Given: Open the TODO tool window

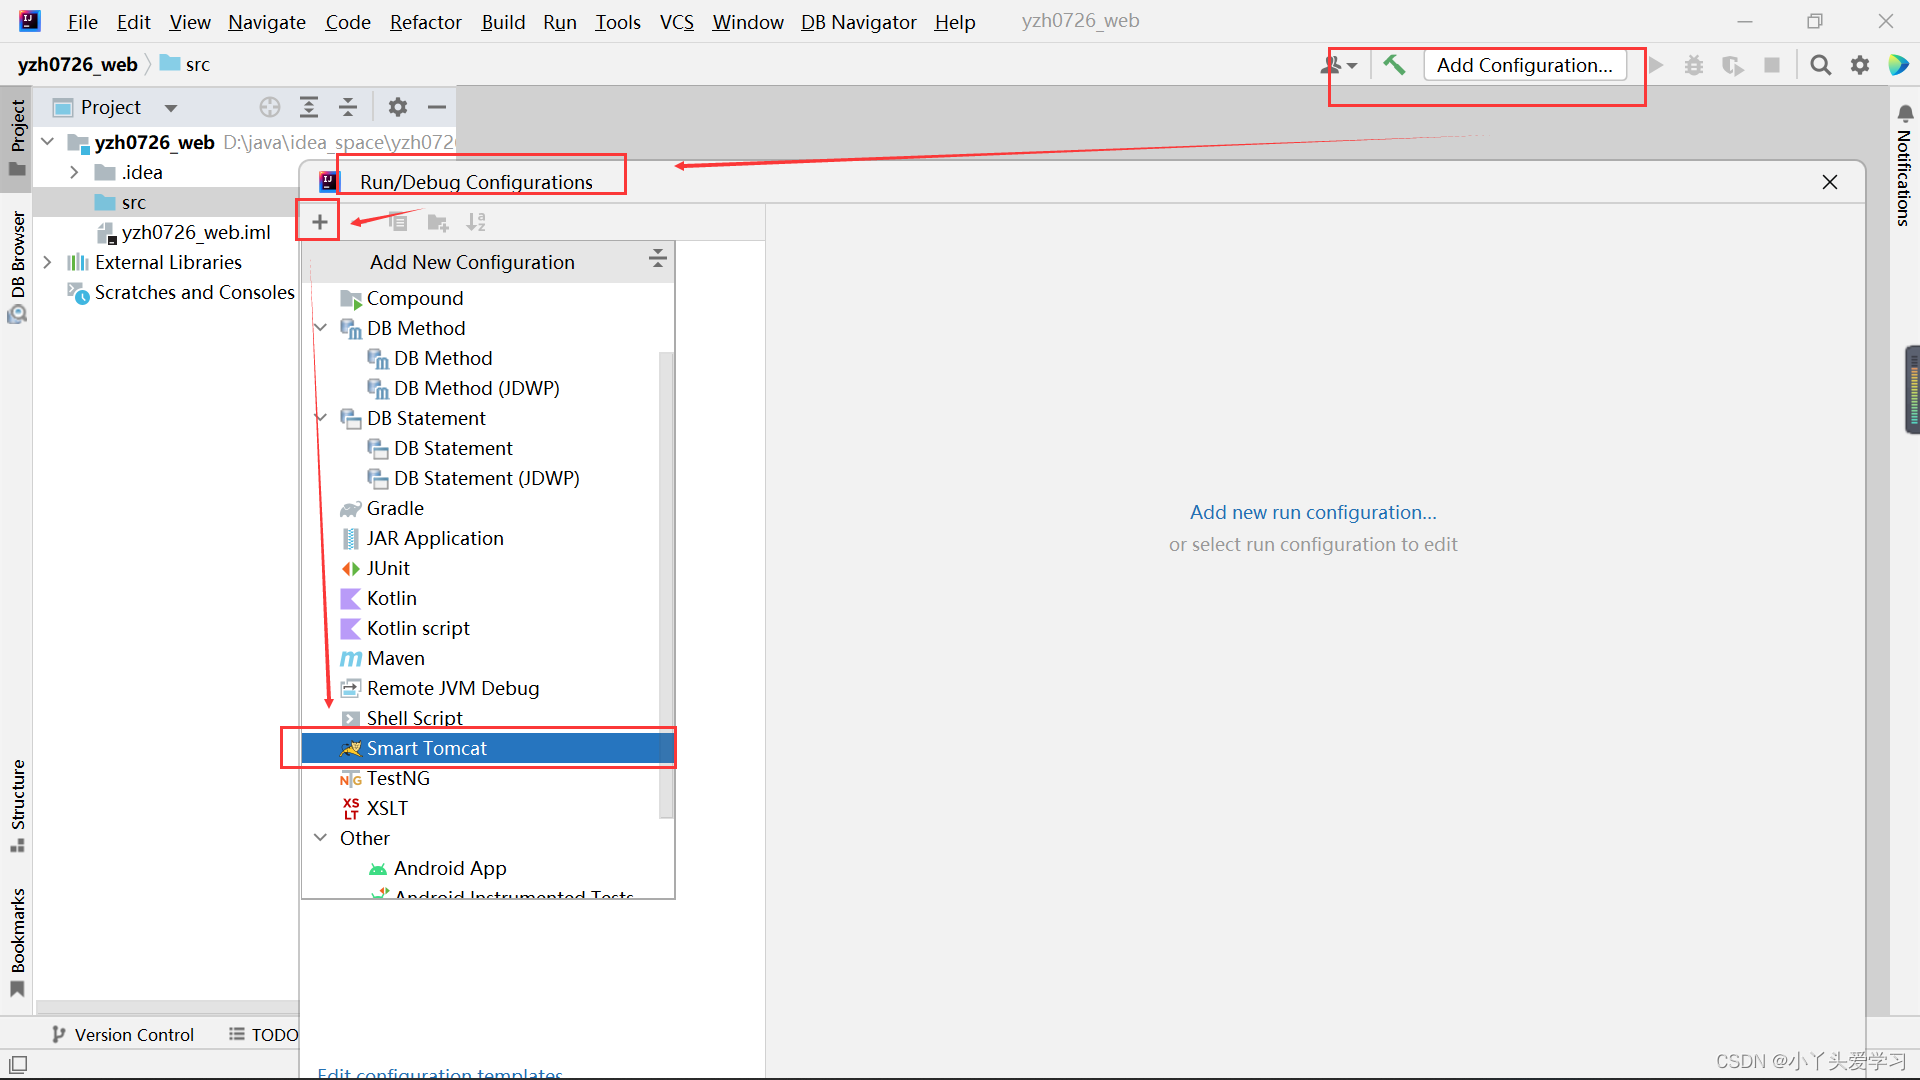Looking at the screenshot, I should coord(264,1034).
